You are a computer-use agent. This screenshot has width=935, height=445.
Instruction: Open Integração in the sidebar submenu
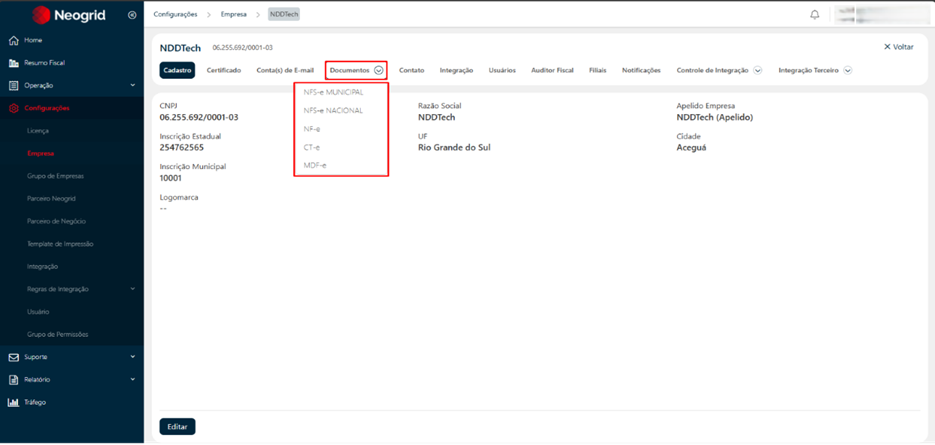click(42, 266)
